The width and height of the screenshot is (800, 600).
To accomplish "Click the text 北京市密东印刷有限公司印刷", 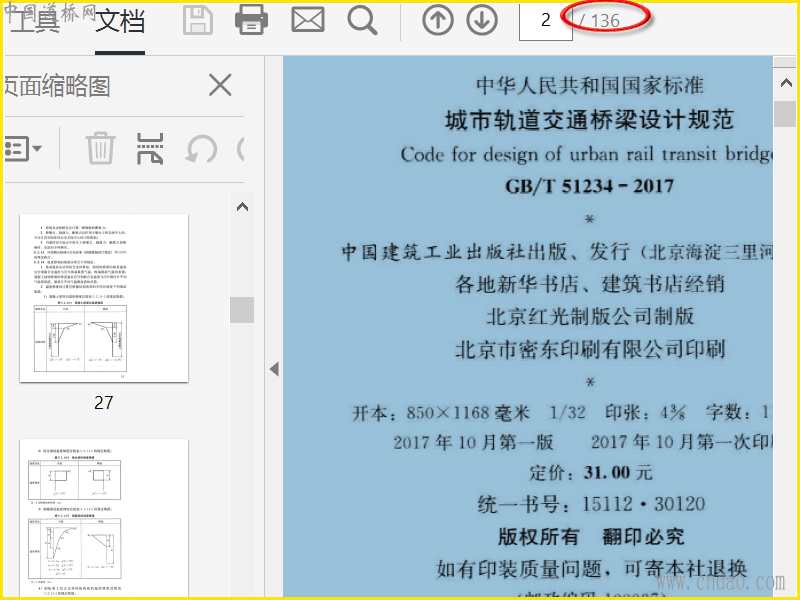I will click(590, 349).
